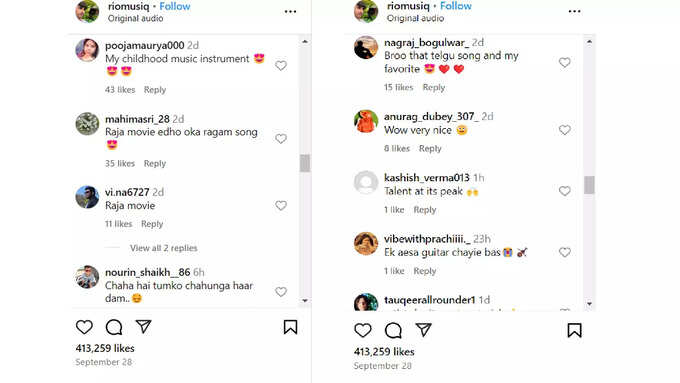
Task: Share the post using right panel paper-plane icon
Action: (423, 330)
